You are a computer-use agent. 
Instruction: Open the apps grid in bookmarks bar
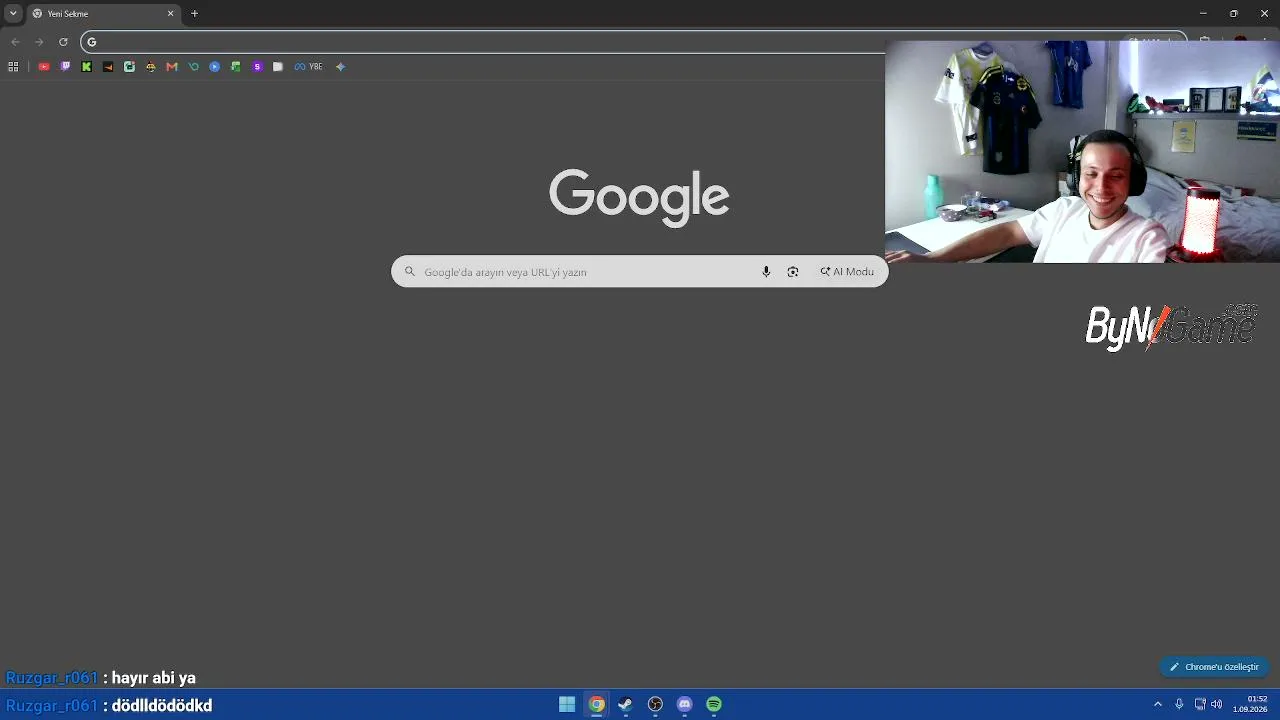[x=13, y=67]
